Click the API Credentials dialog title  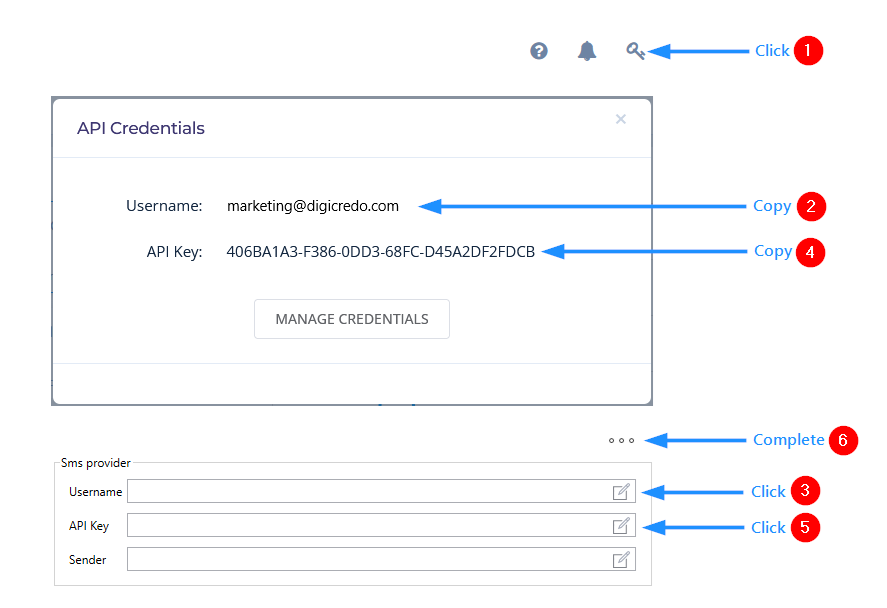pos(141,128)
